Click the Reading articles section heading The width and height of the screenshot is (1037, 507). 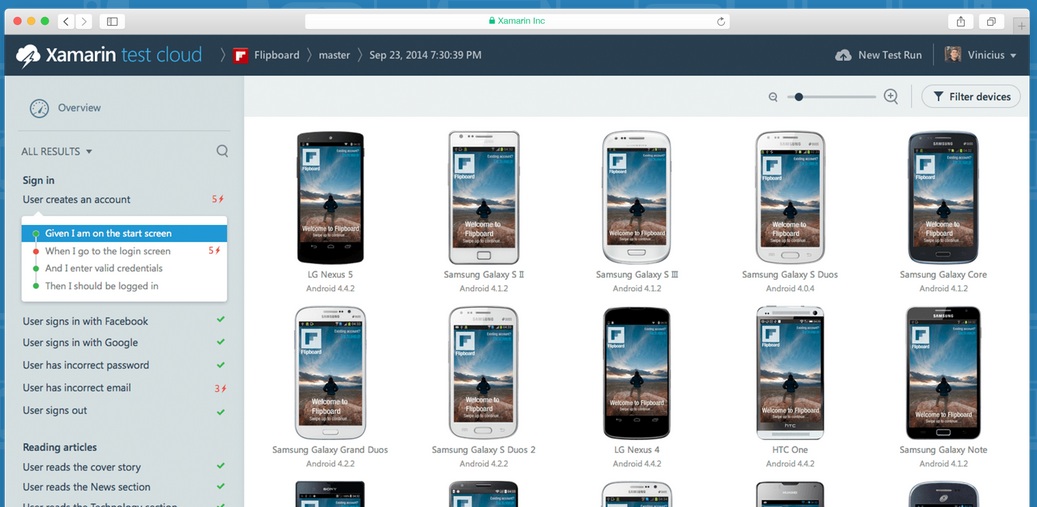coord(60,448)
